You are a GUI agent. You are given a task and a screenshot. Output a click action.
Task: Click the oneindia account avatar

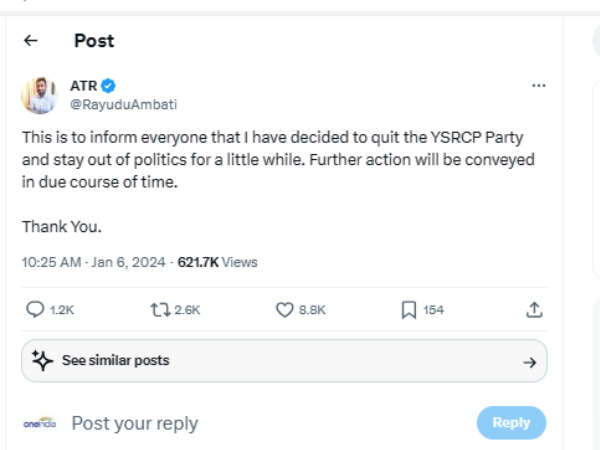tap(39, 423)
